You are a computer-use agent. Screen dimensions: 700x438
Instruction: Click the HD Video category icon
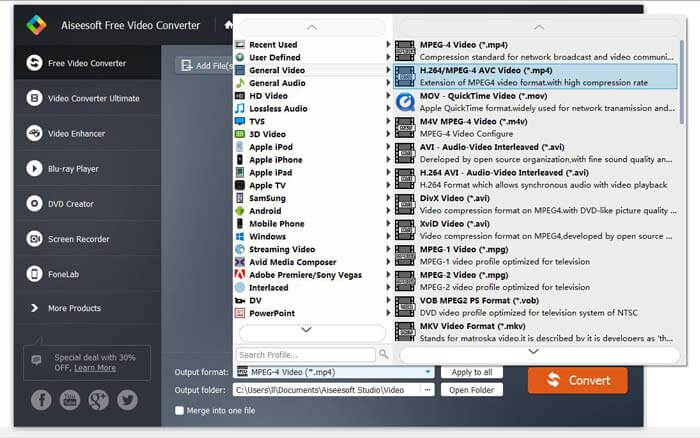point(240,96)
